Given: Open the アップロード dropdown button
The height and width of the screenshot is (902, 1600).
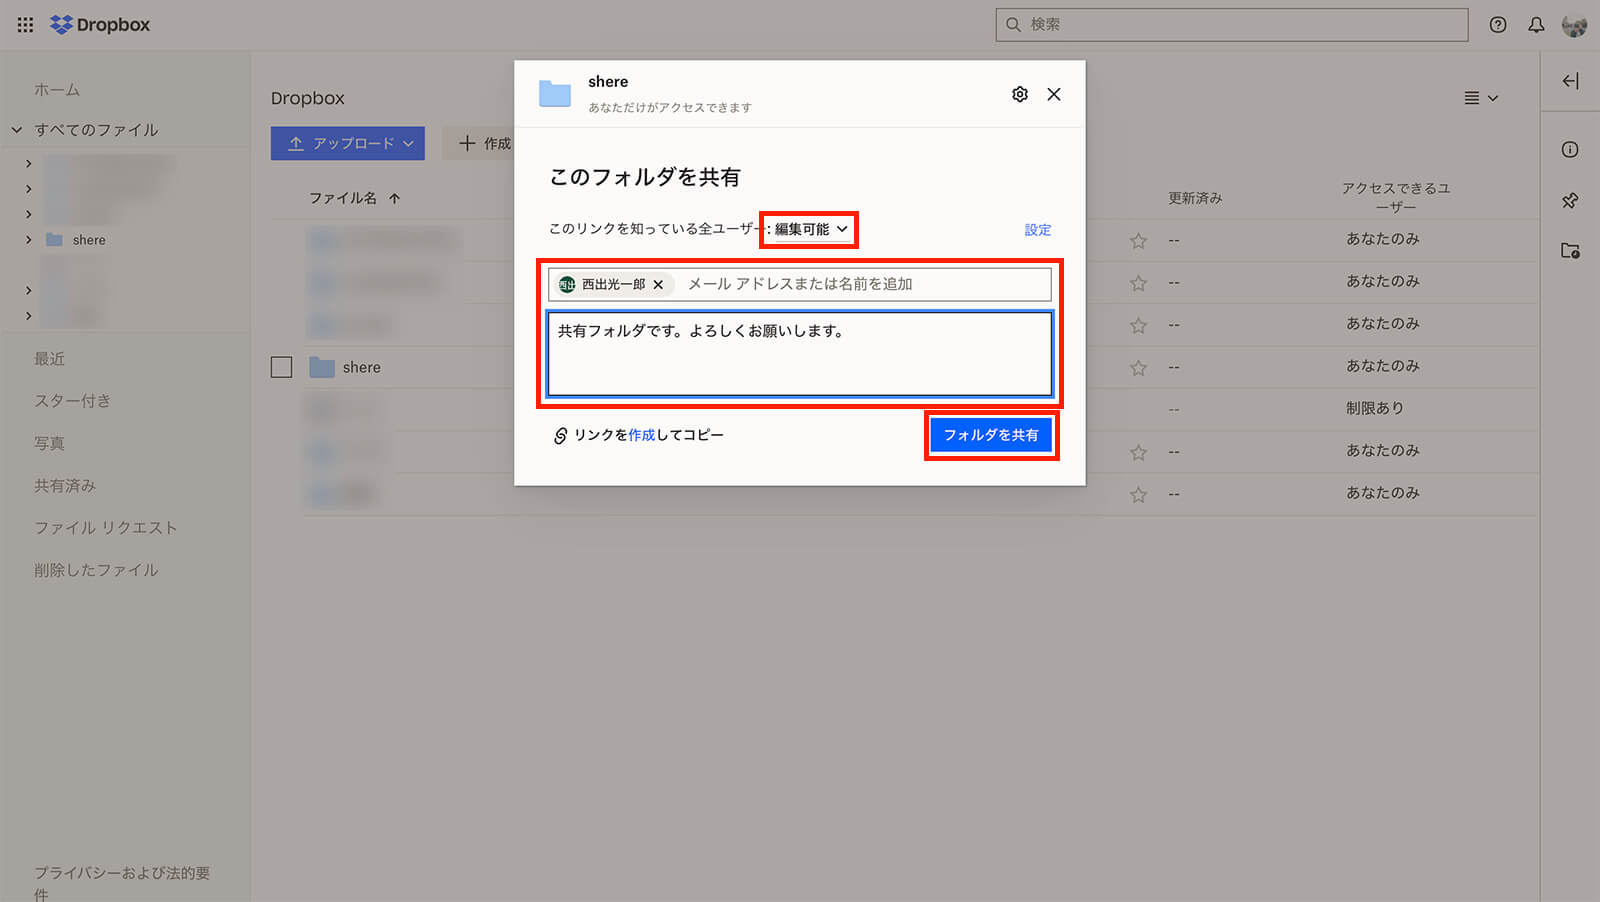Looking at the screenshot, I should tap(348, 143).
